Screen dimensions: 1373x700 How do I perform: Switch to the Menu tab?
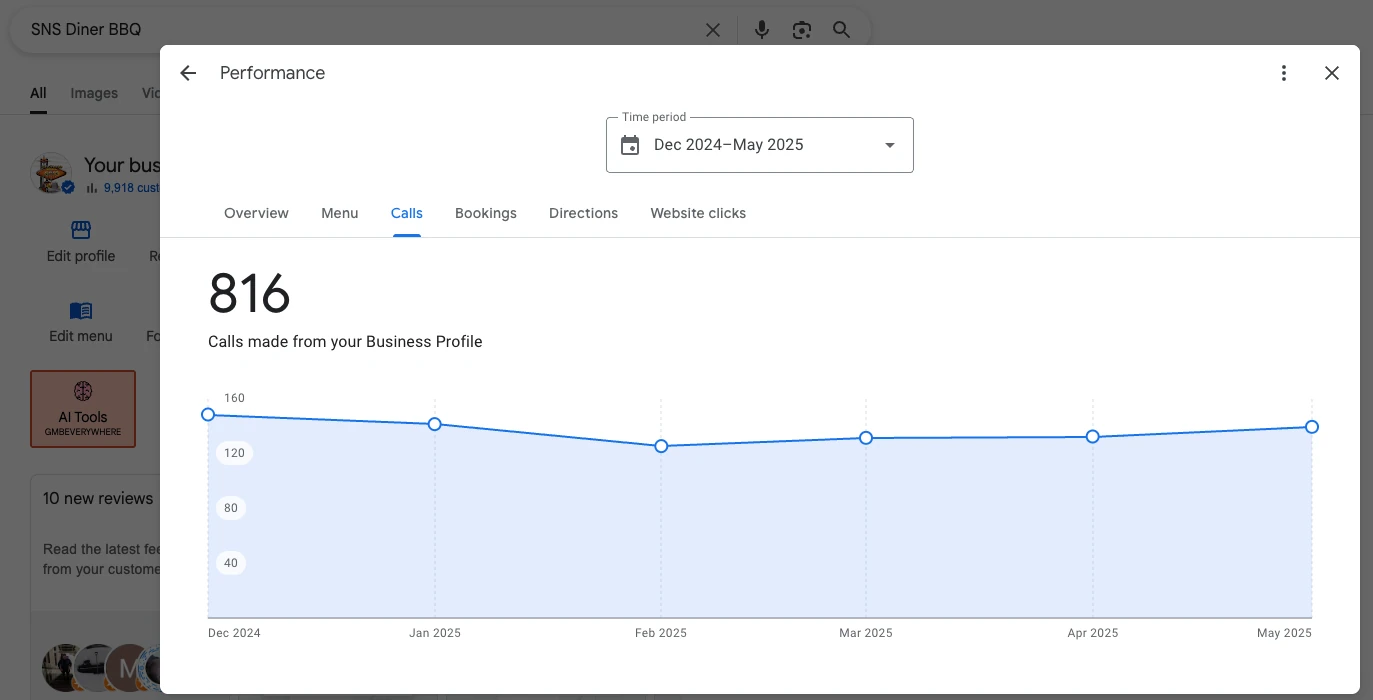[x=340, y=213]
